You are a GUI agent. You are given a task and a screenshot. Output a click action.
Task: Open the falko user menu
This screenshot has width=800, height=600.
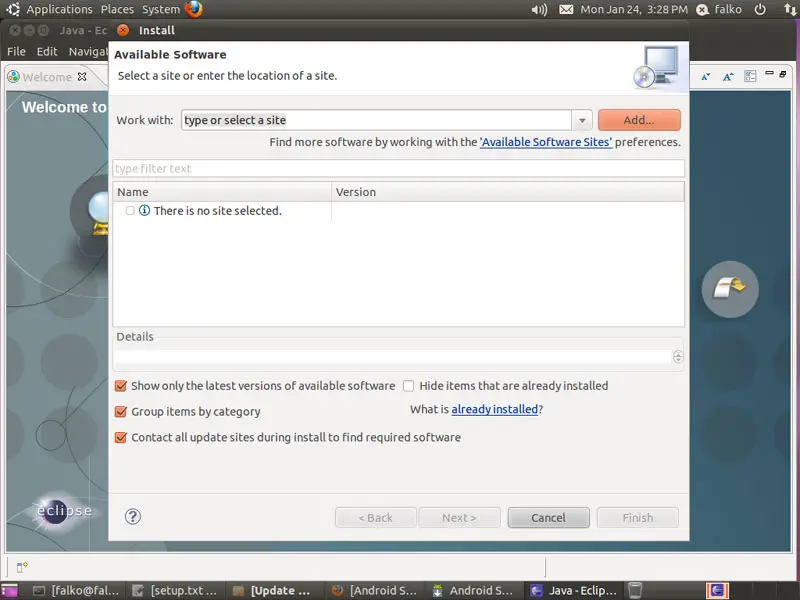(x=719, y=9)
